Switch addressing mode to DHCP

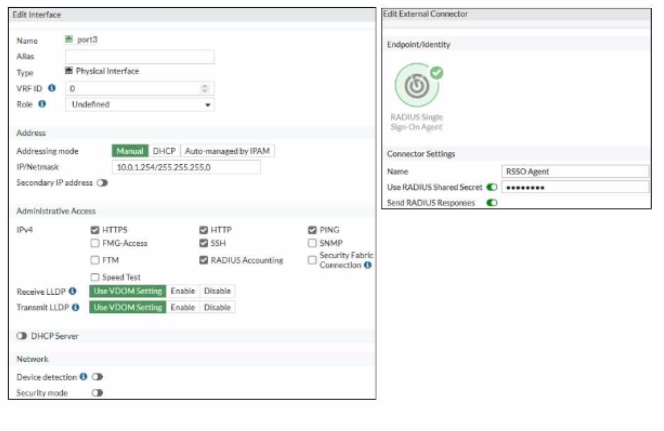tap(164, 151)
